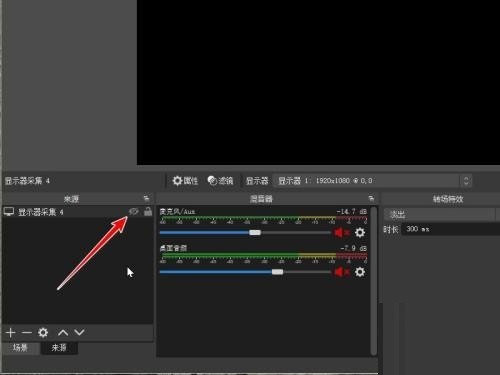Click the -7.9 dB level reading

tap(354, 248)
